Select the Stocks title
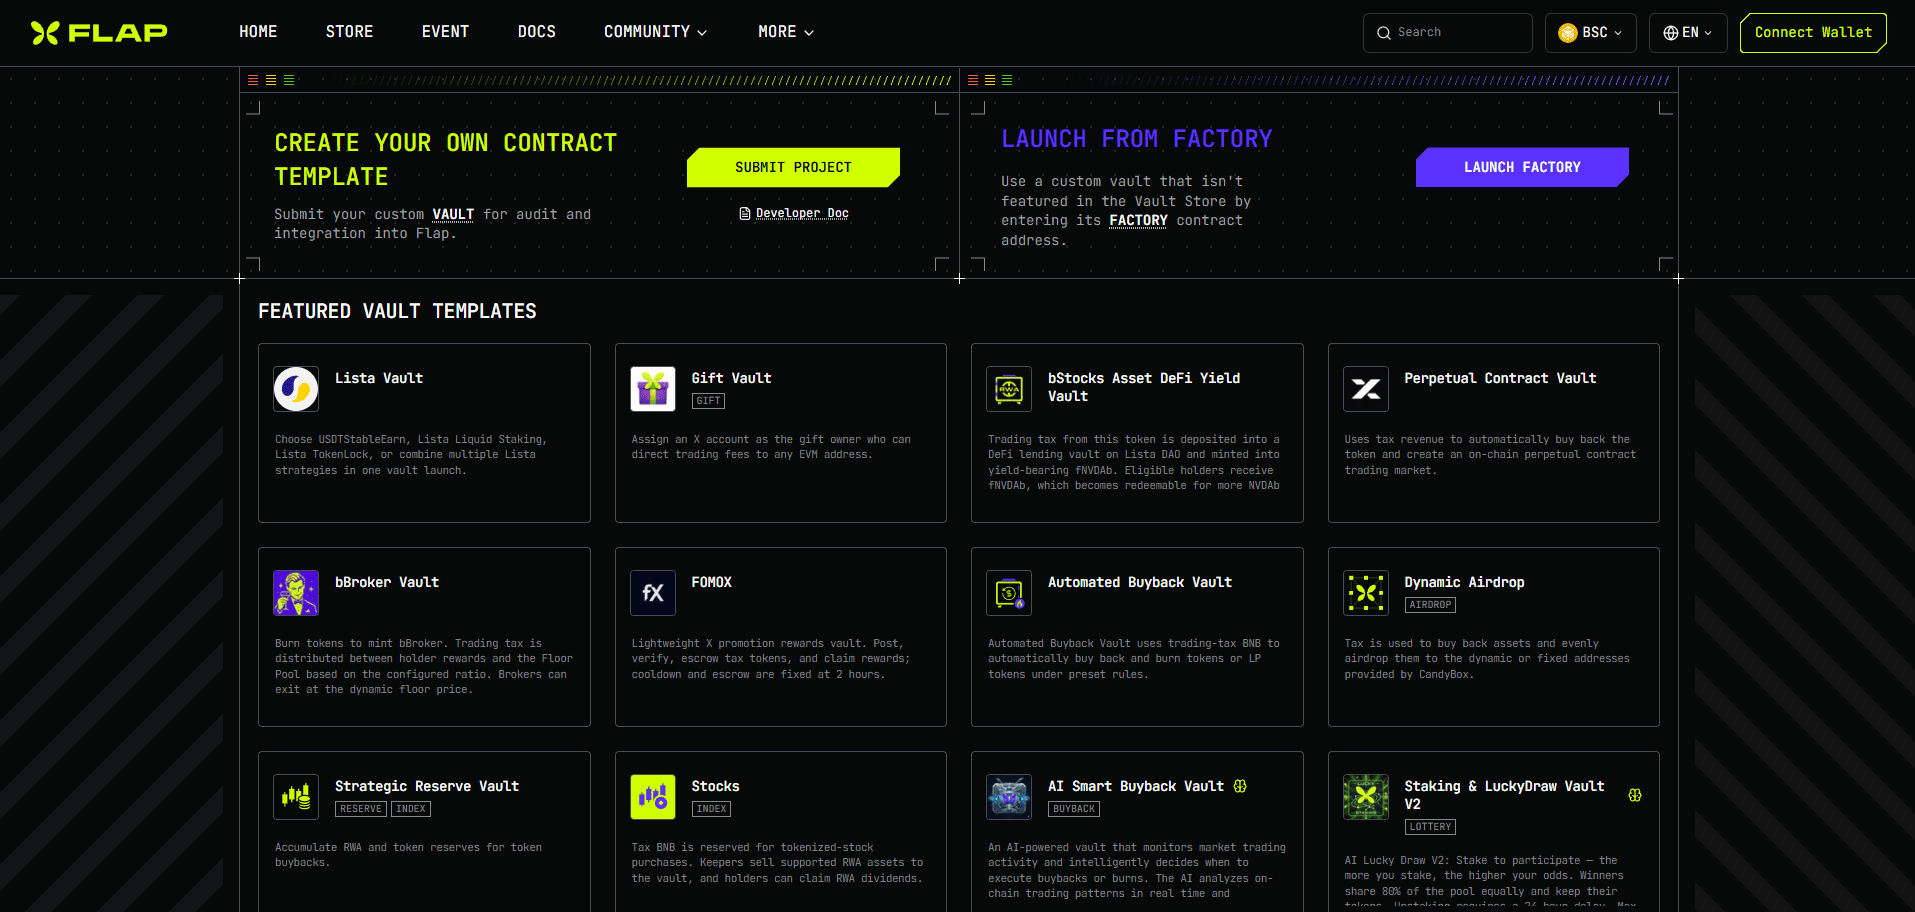Viewport: 1915px width, 912px height. pyautogui.click(x=715, y=786)
